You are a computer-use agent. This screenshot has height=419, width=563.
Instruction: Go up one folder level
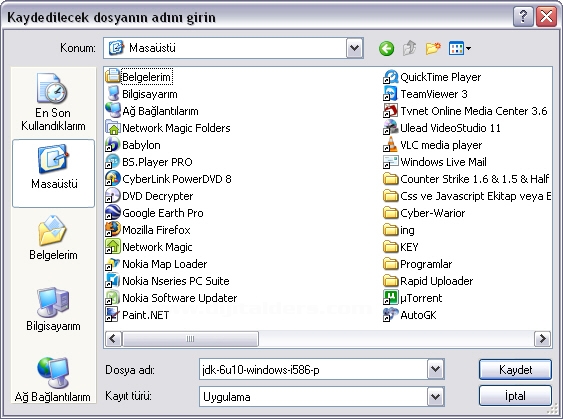409,48
